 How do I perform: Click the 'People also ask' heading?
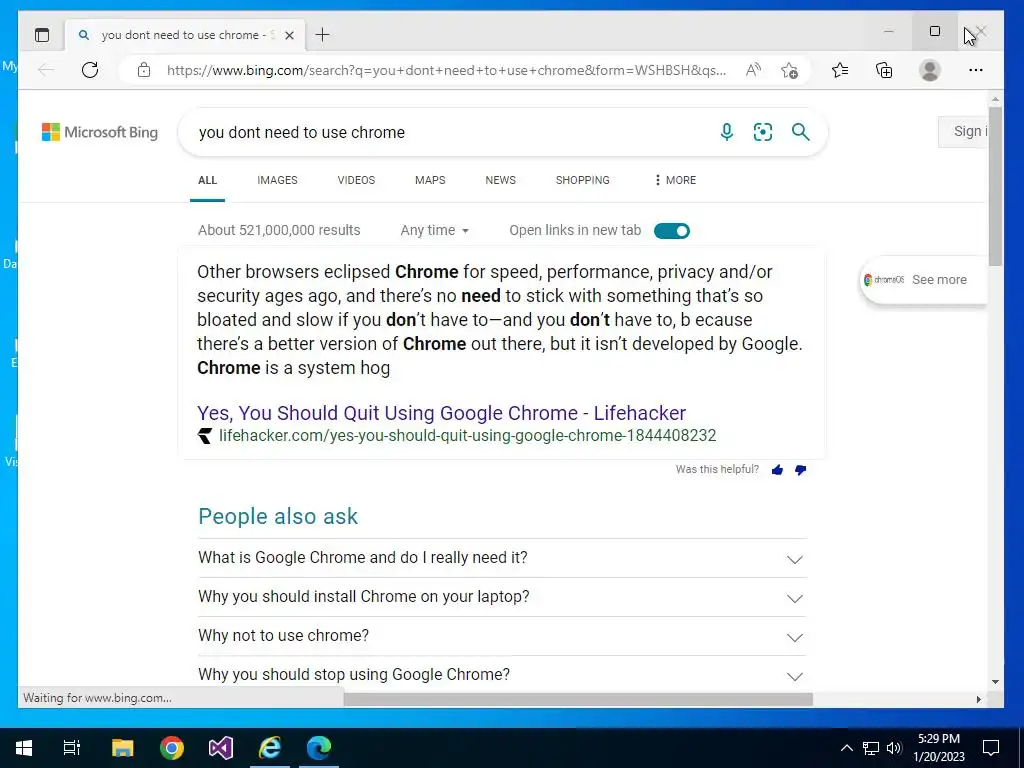(278, 517)
